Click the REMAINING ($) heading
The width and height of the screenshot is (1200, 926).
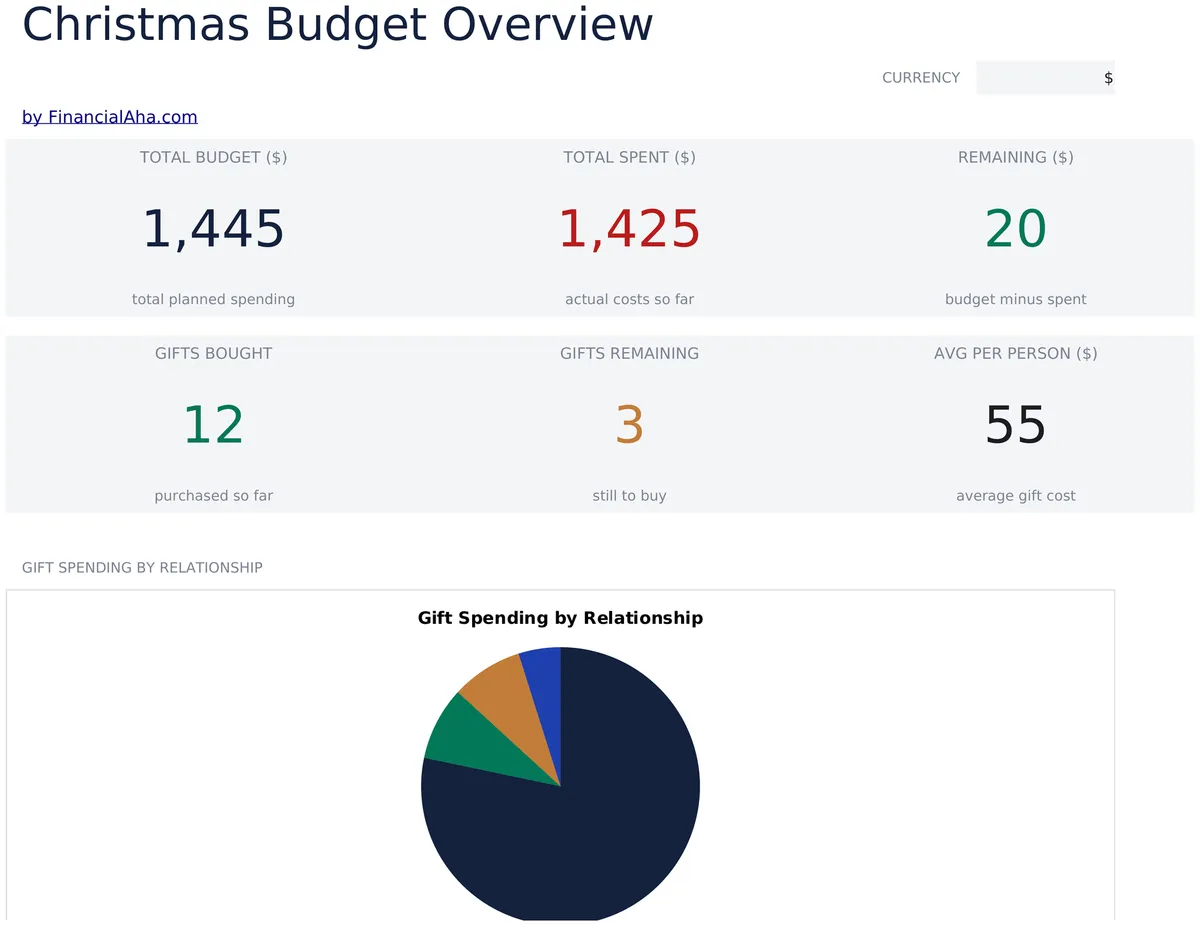1016,157
